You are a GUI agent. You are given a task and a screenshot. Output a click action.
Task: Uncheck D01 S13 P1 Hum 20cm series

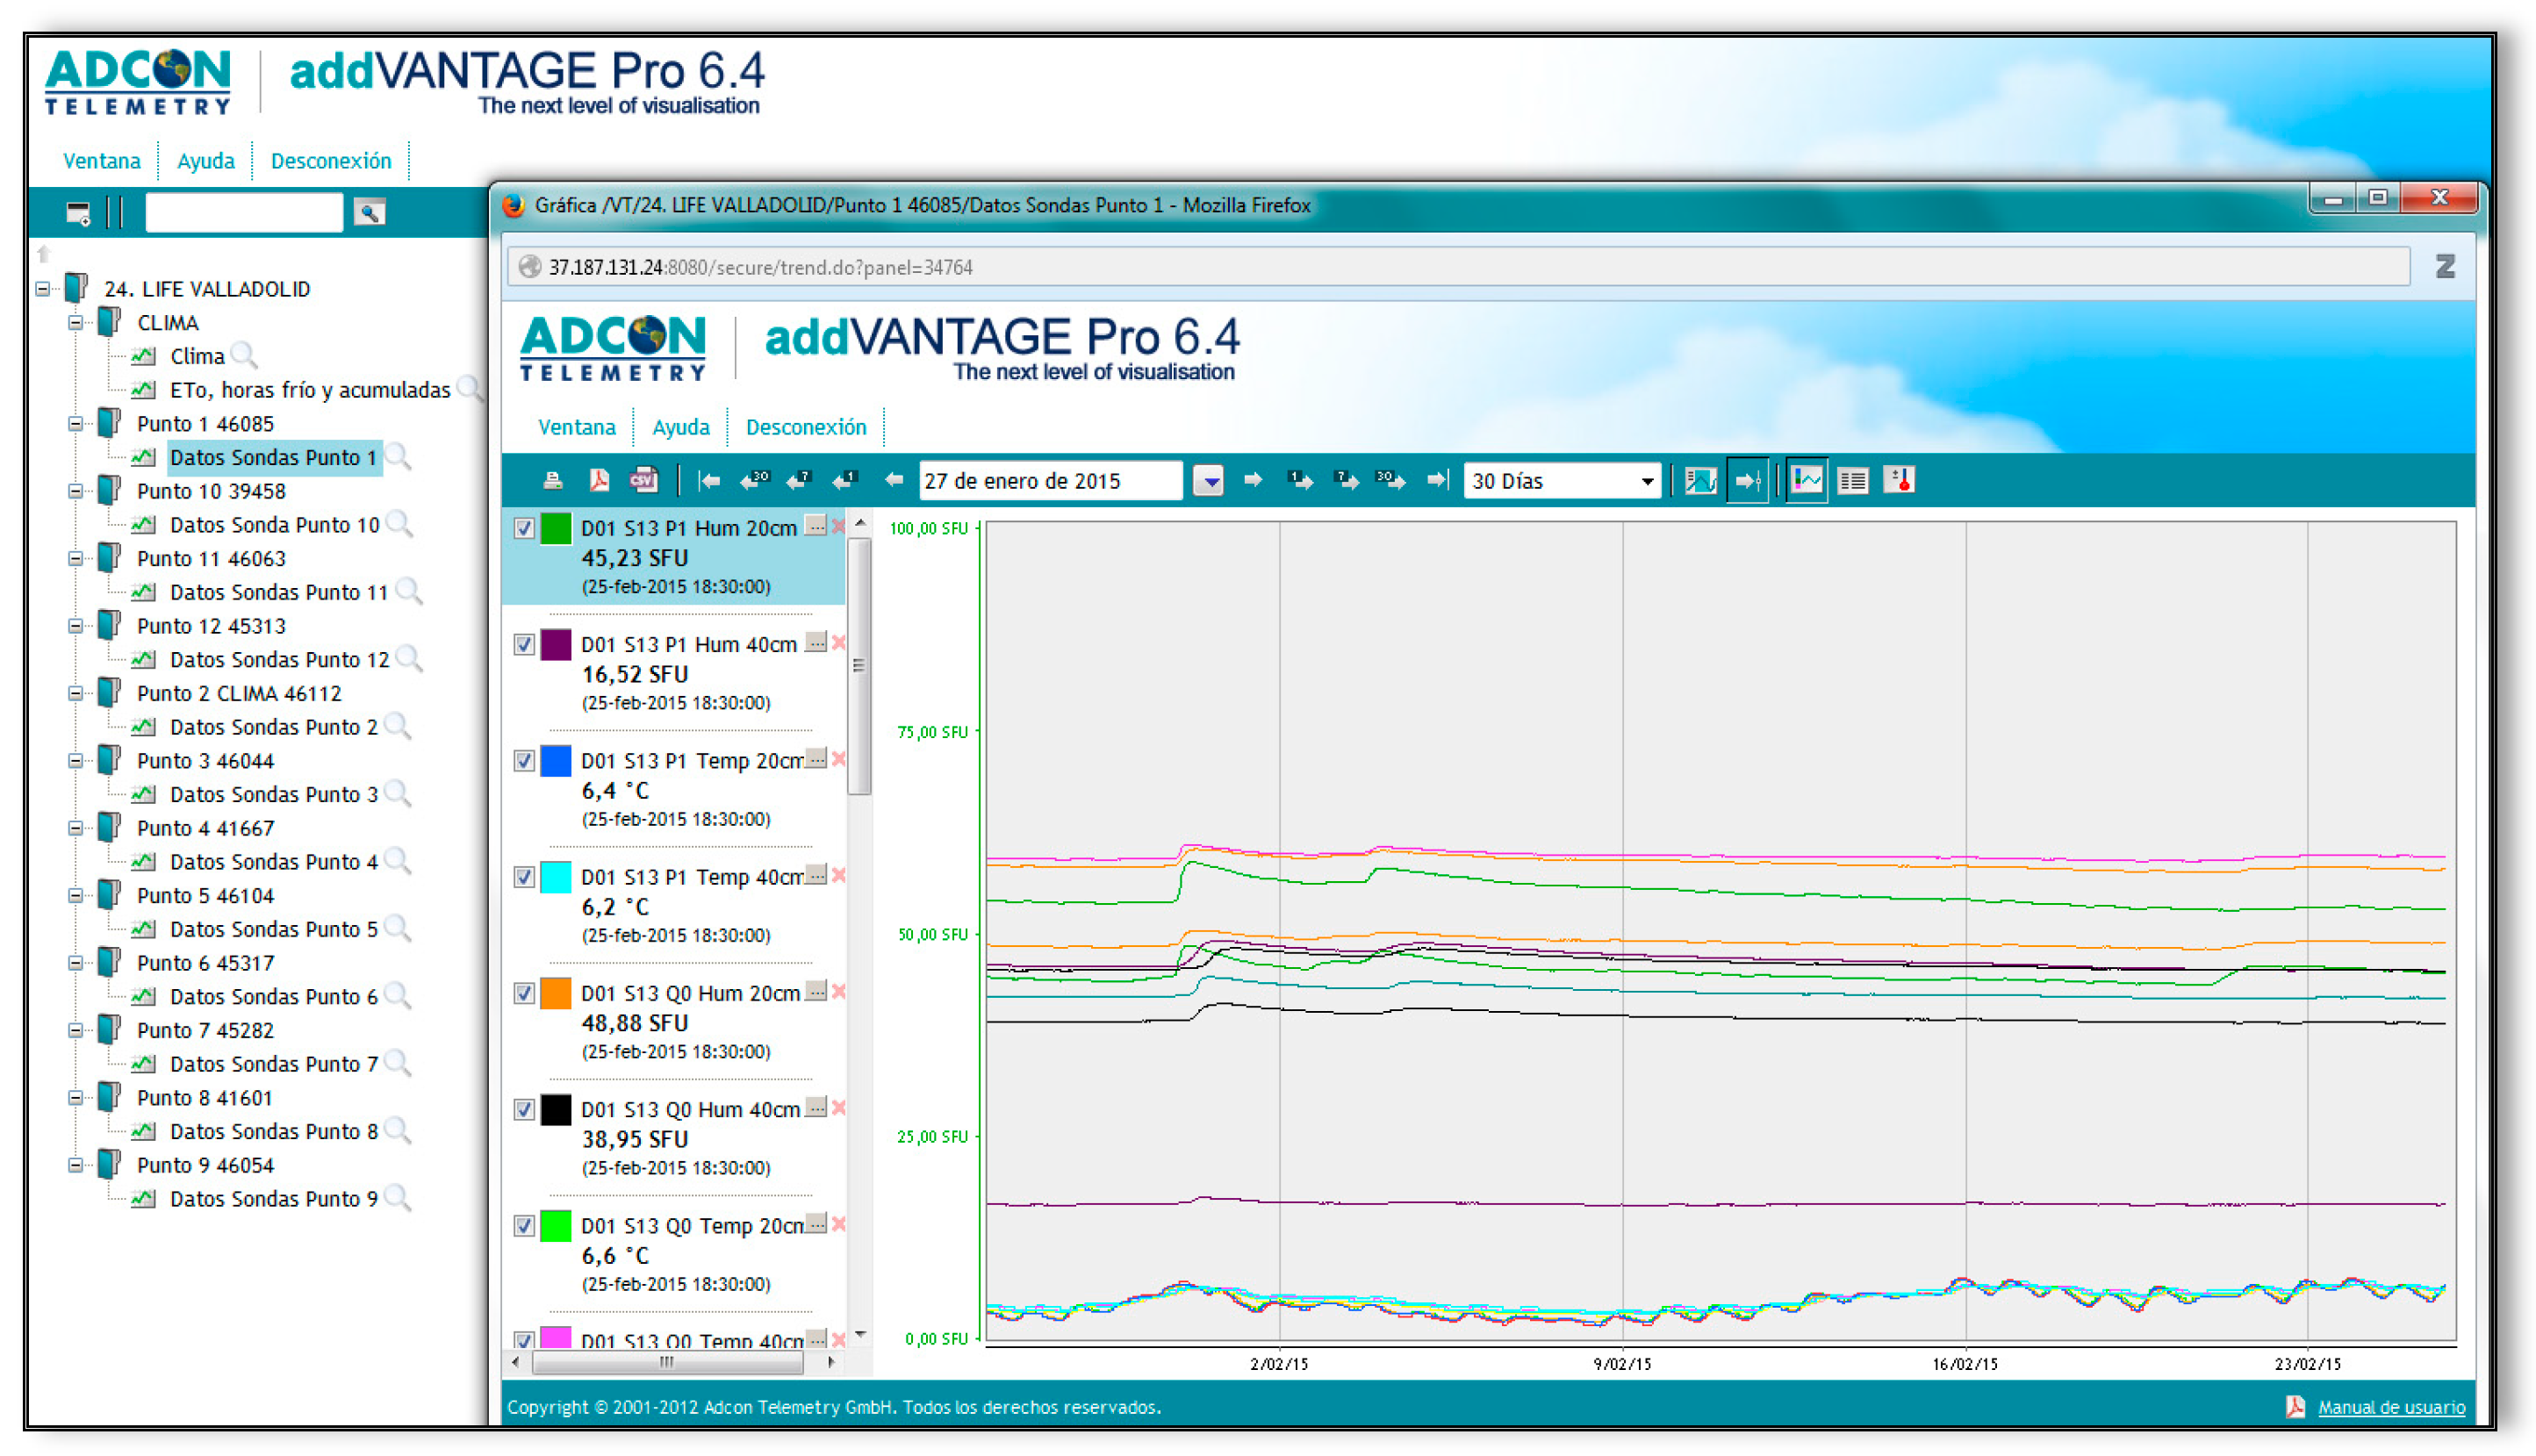click(x=524, y=528)
